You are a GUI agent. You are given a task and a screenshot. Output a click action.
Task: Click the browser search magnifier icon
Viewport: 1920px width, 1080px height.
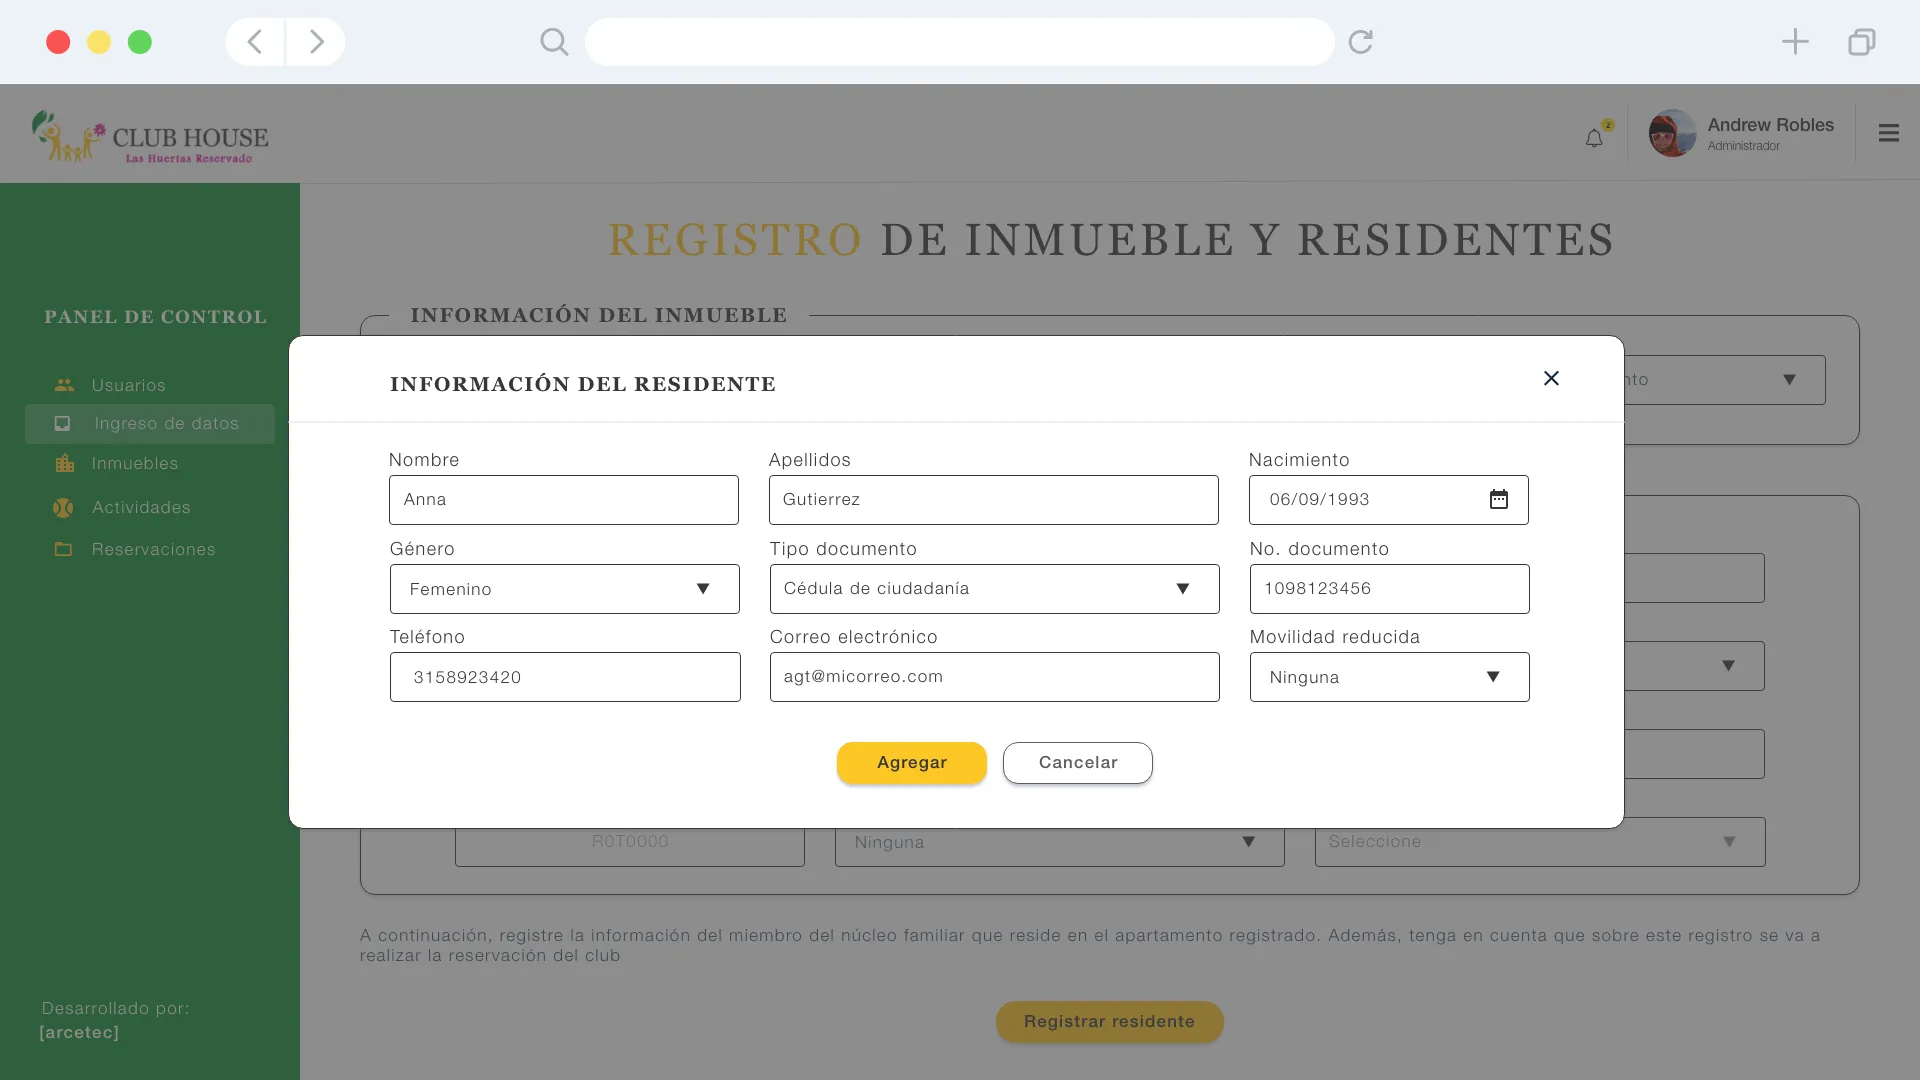pos(554,42)
